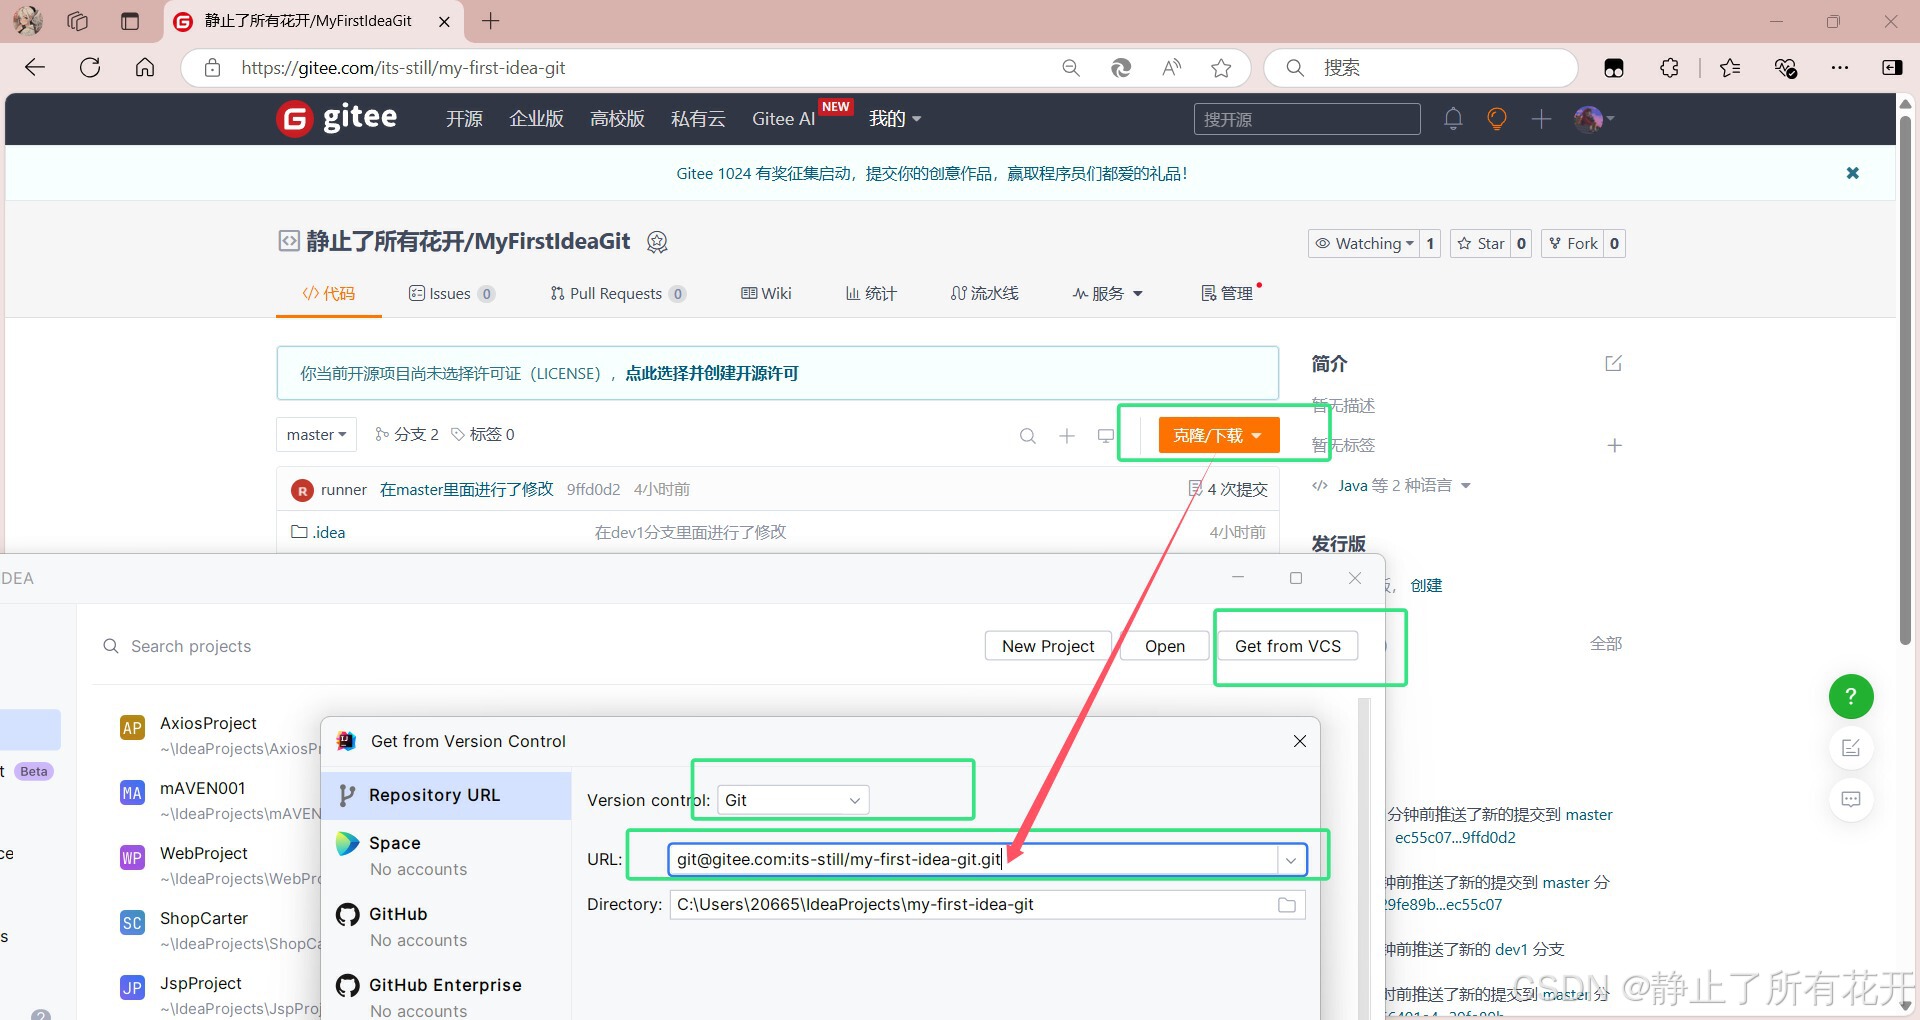Viewport: 1920px width, 1020px height.
Task: Open the 流水线 tab
Action: pyautogui.click(x=985, y=293)
